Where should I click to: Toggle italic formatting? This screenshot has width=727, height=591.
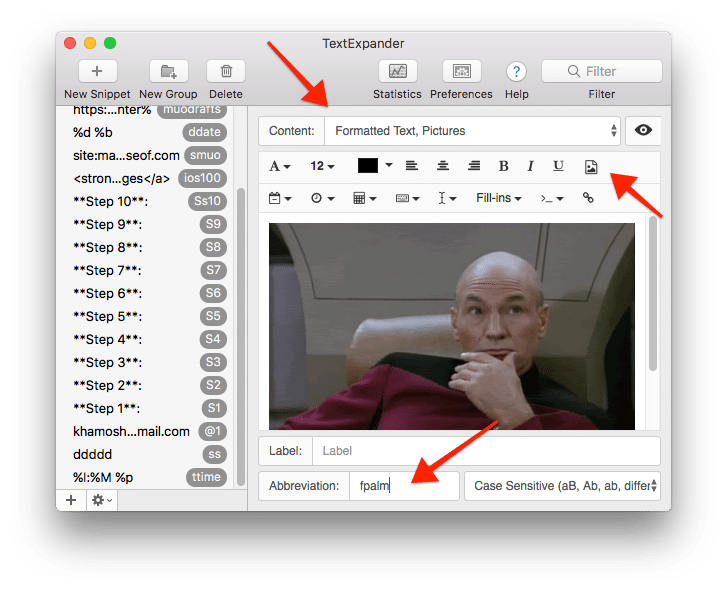(x=530, y=166)
